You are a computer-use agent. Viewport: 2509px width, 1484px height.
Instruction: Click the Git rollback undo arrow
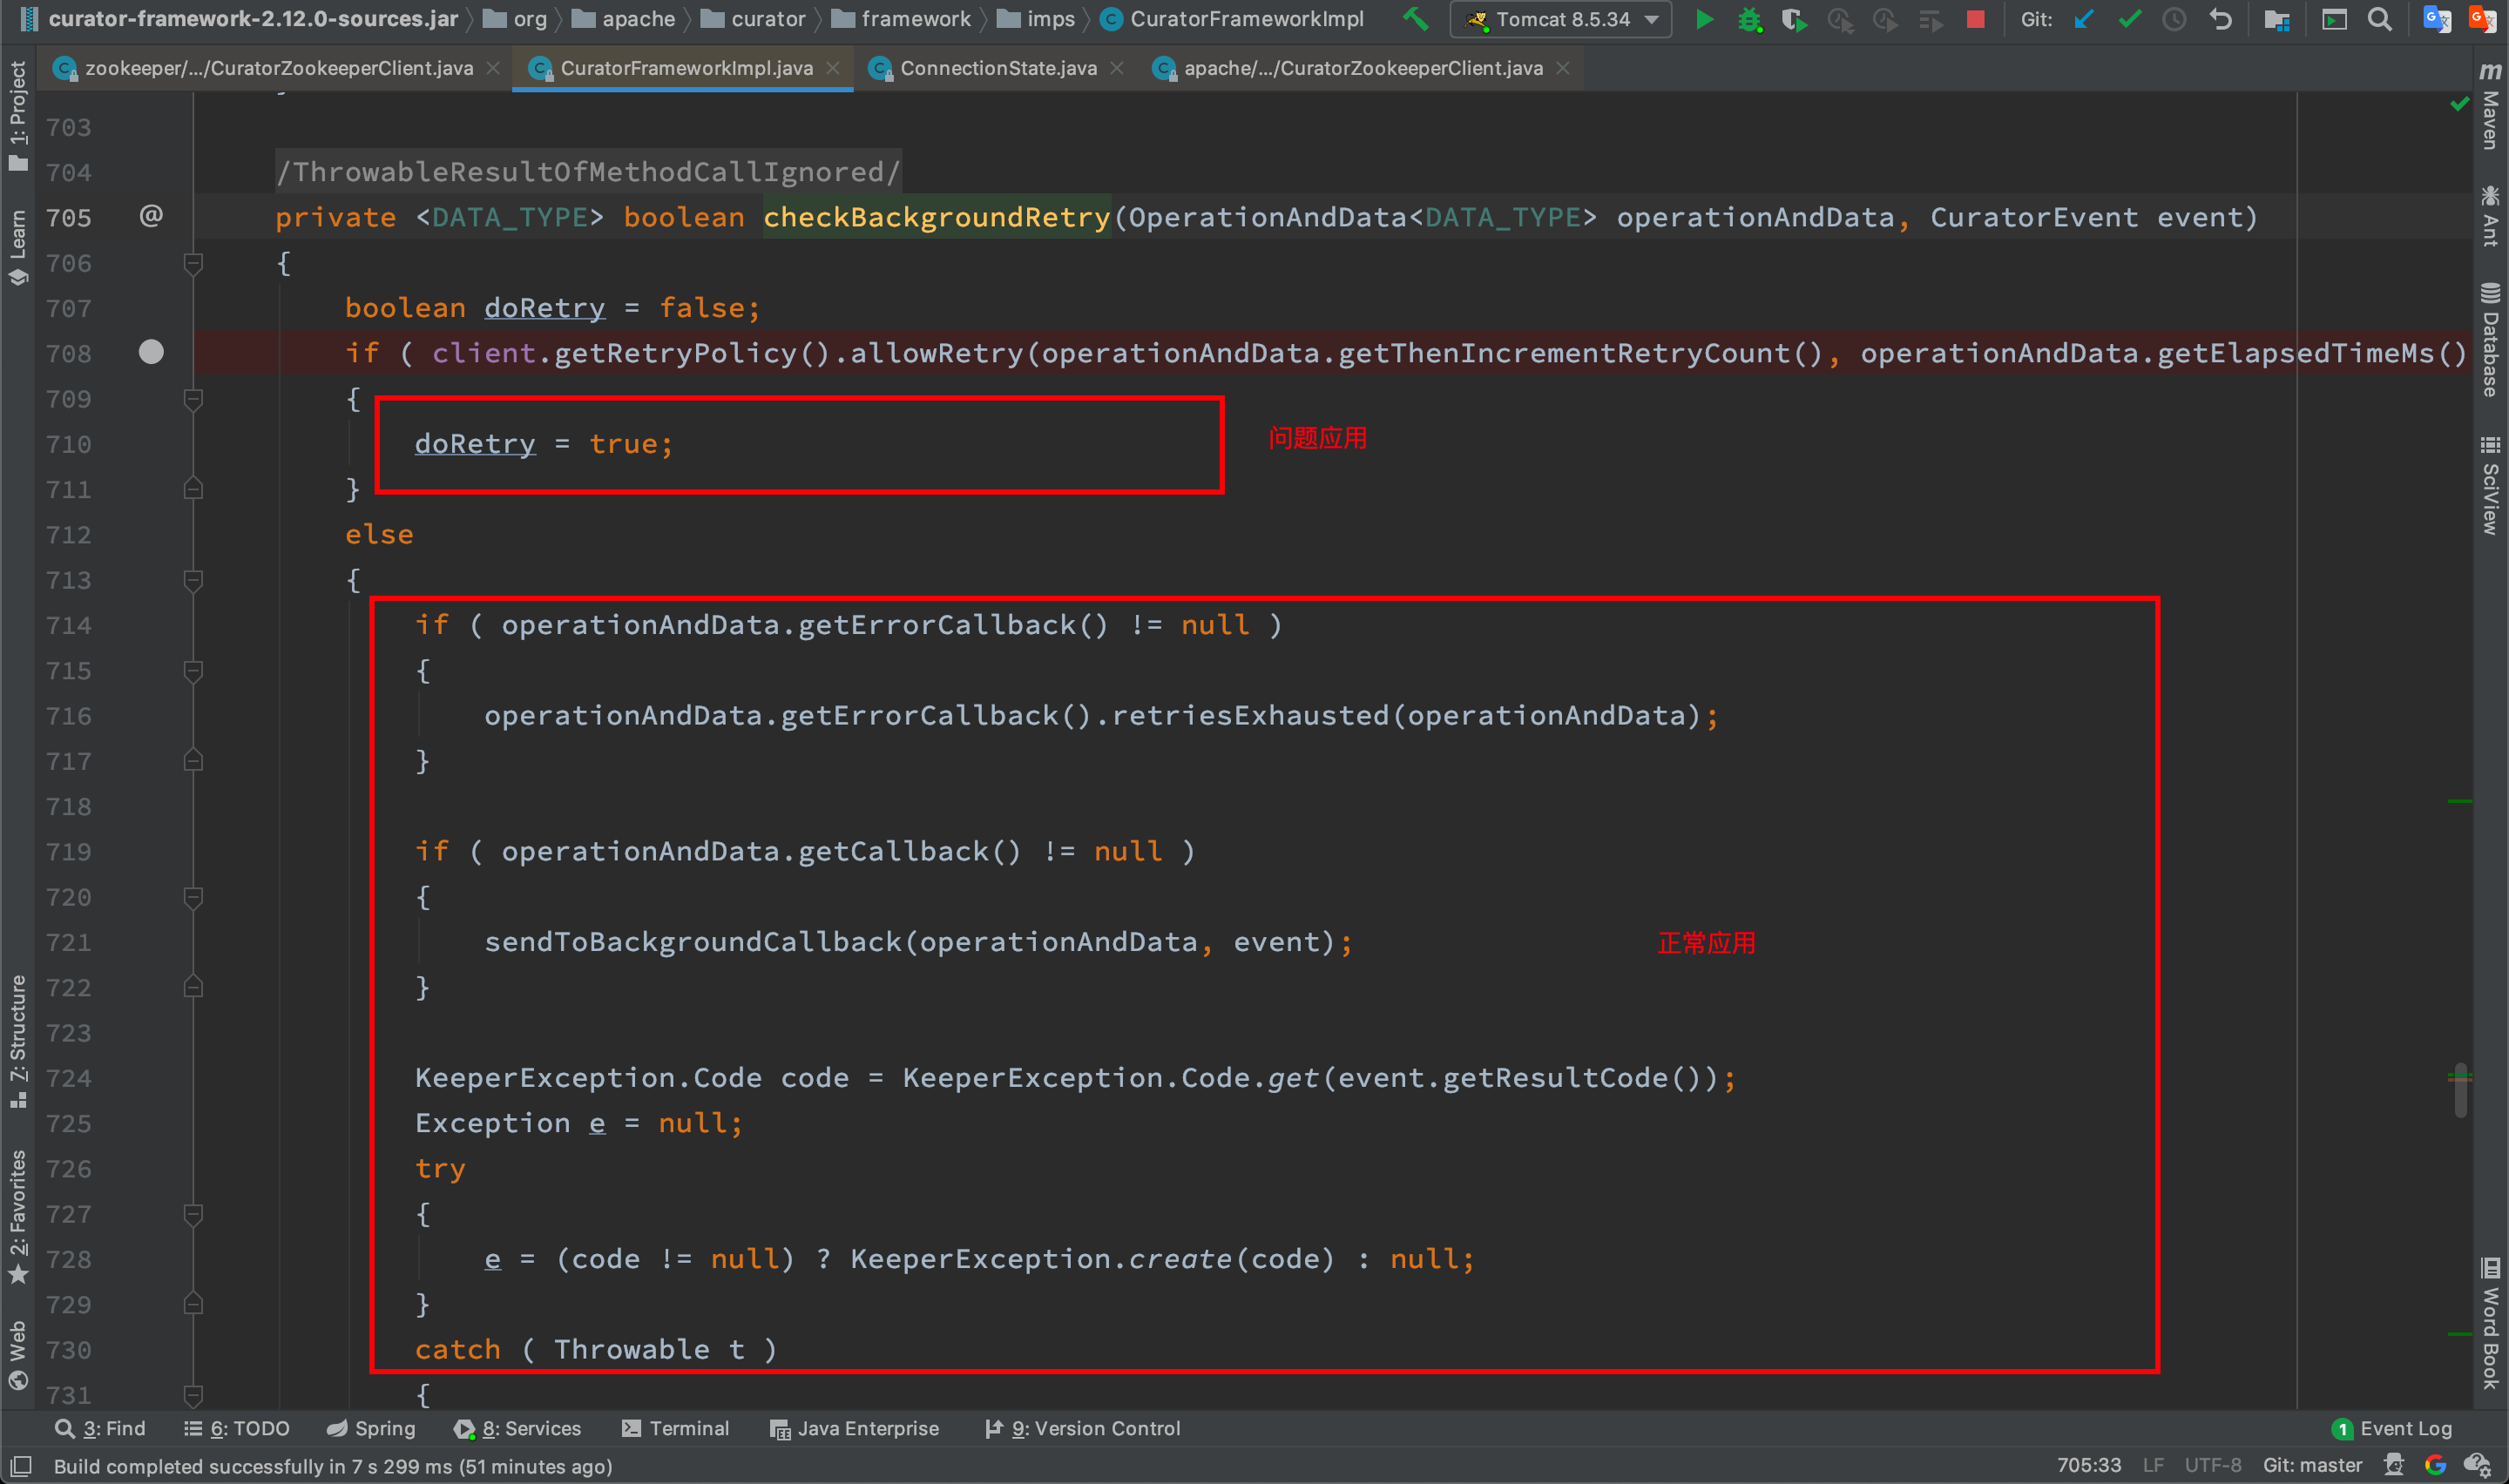(2220, 19)
